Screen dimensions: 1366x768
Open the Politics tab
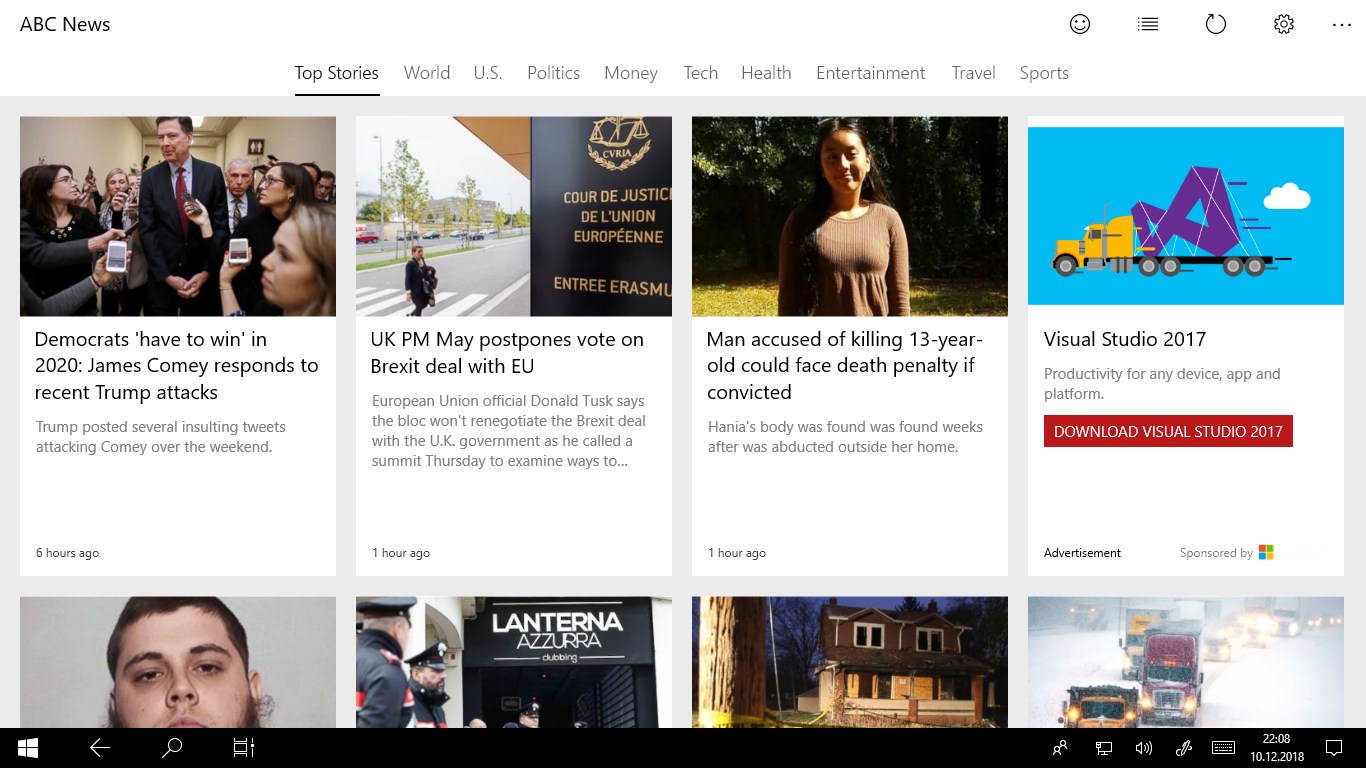[x=554, y=73]
